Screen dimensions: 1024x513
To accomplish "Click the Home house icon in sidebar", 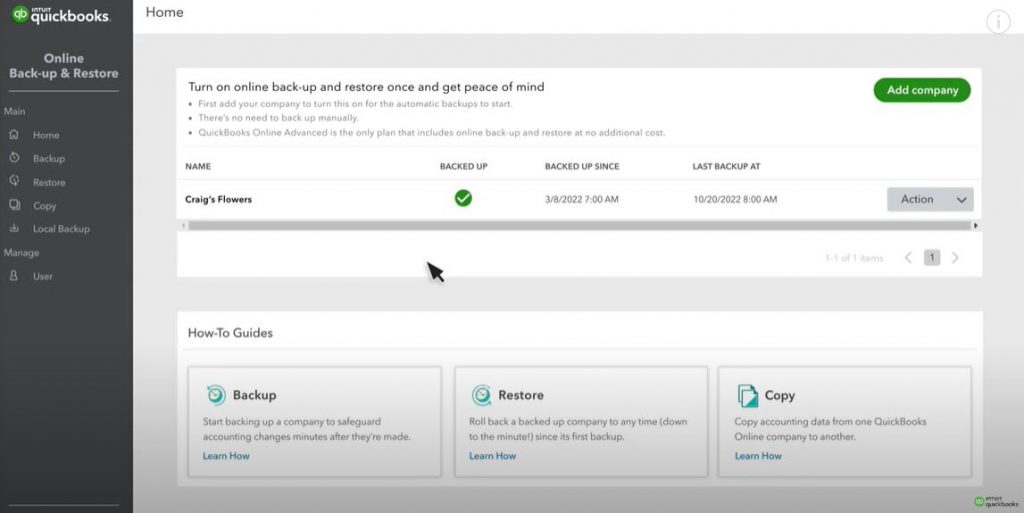I will click(14, 134).
